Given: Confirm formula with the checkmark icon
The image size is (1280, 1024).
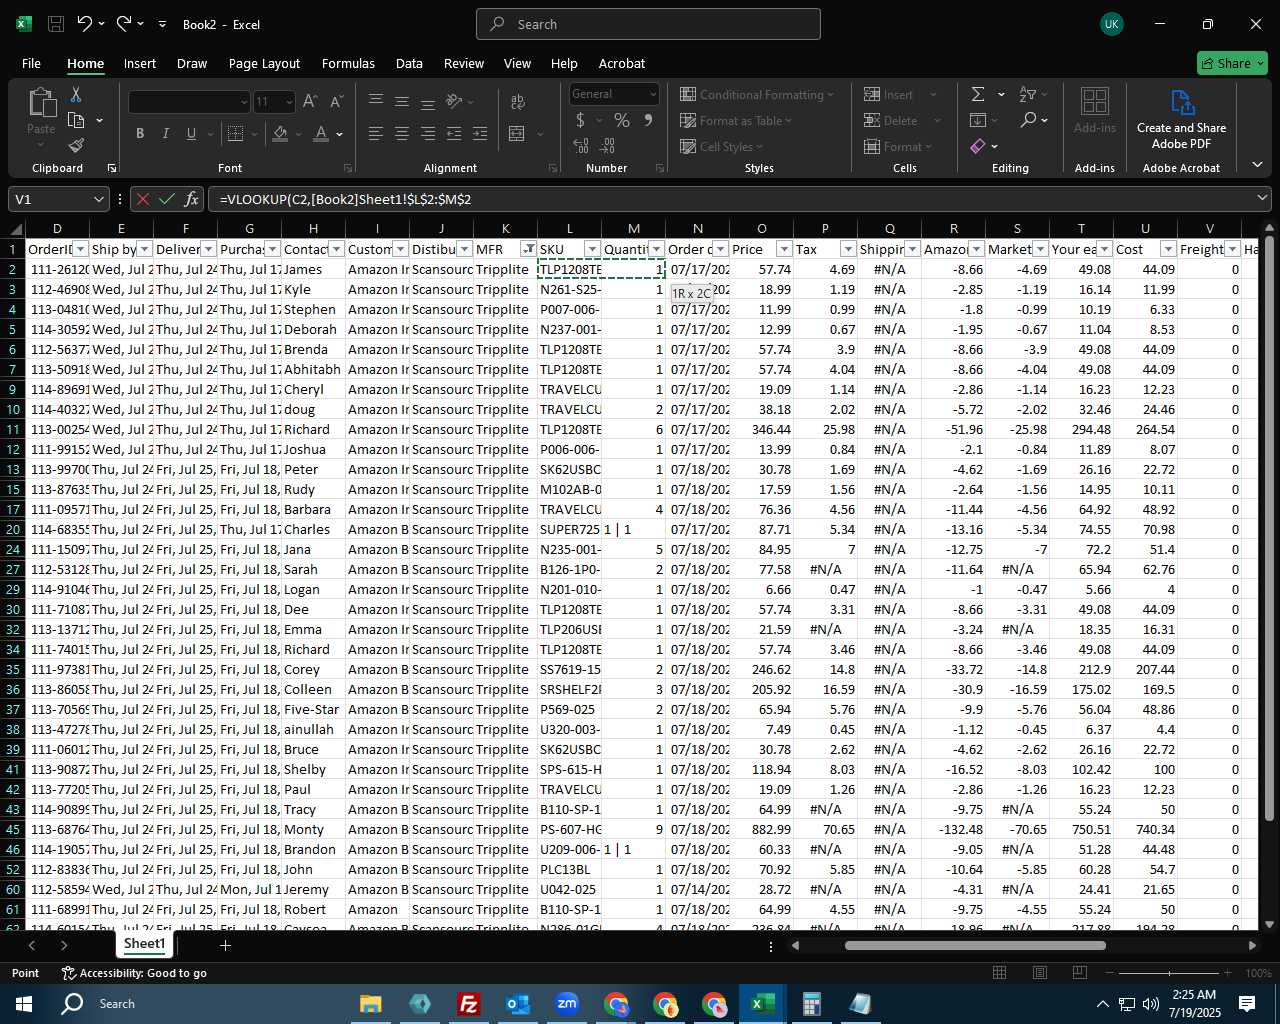Looking at the screenshot, I should point(167,199).
